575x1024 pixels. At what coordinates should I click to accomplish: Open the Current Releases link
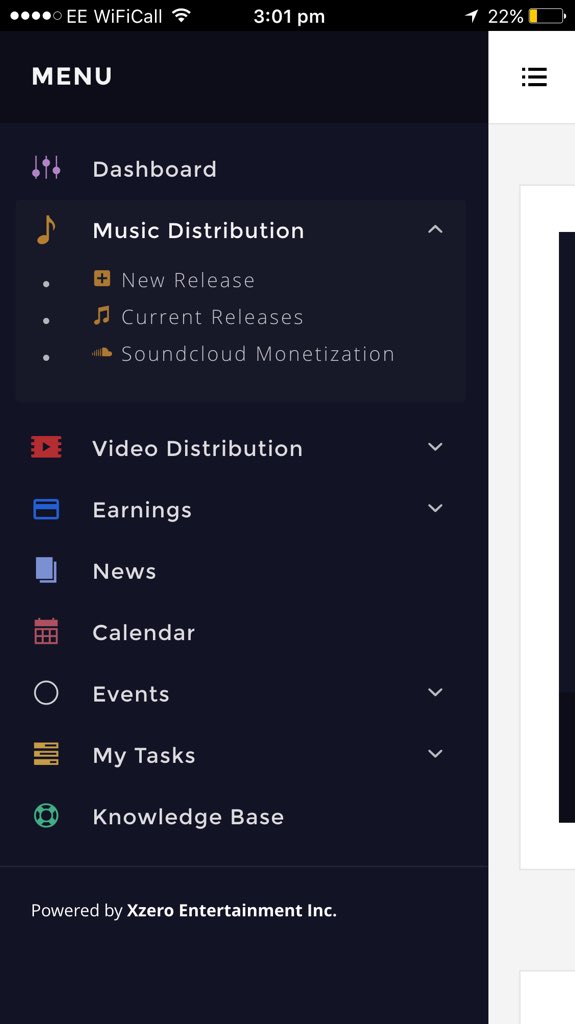[212, 317]
